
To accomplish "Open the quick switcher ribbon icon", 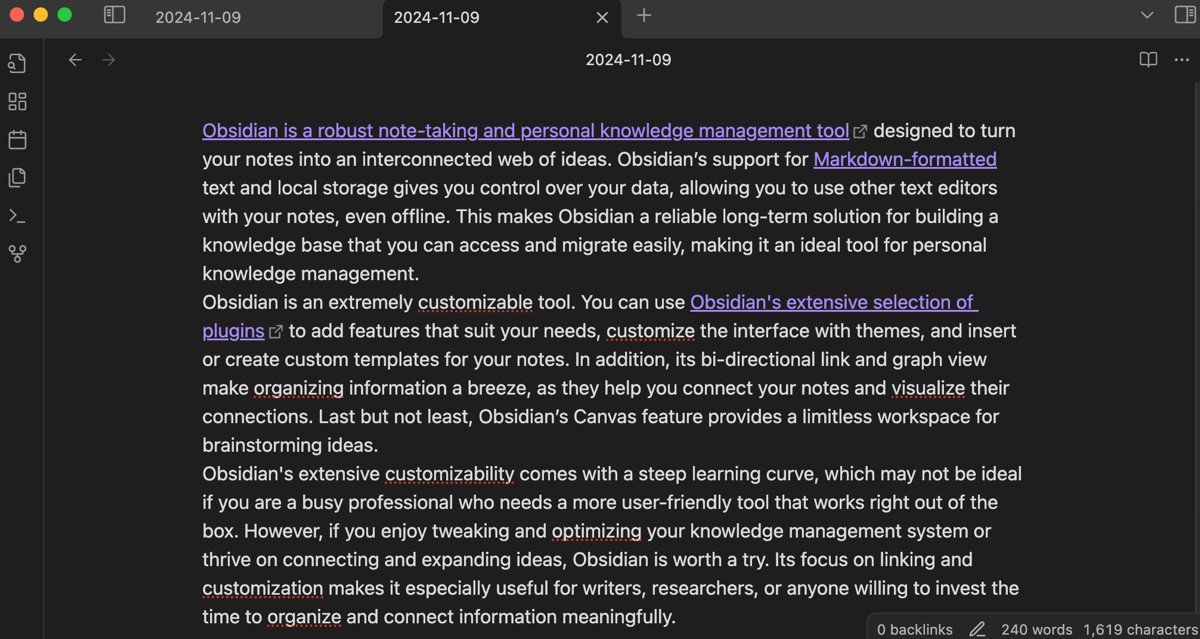I will [17, 64].
